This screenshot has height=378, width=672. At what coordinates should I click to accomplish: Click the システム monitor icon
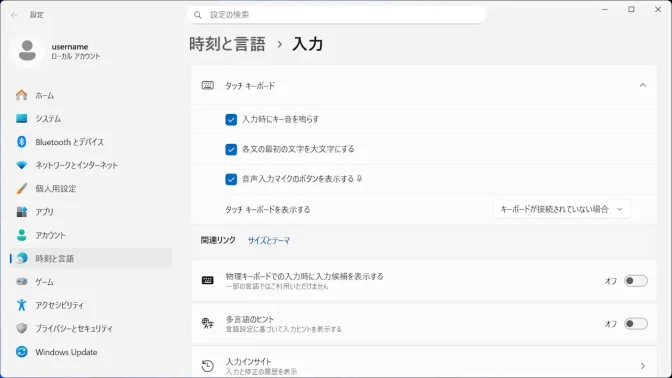click(21, 118)
